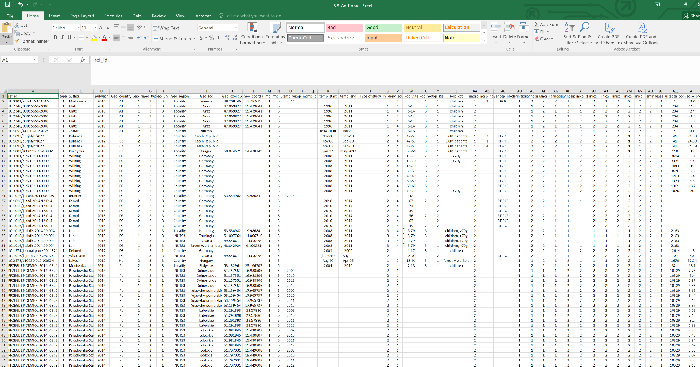Screen dimensions: 700x367
Task: Apply the red font color
Action: [104, 38]
